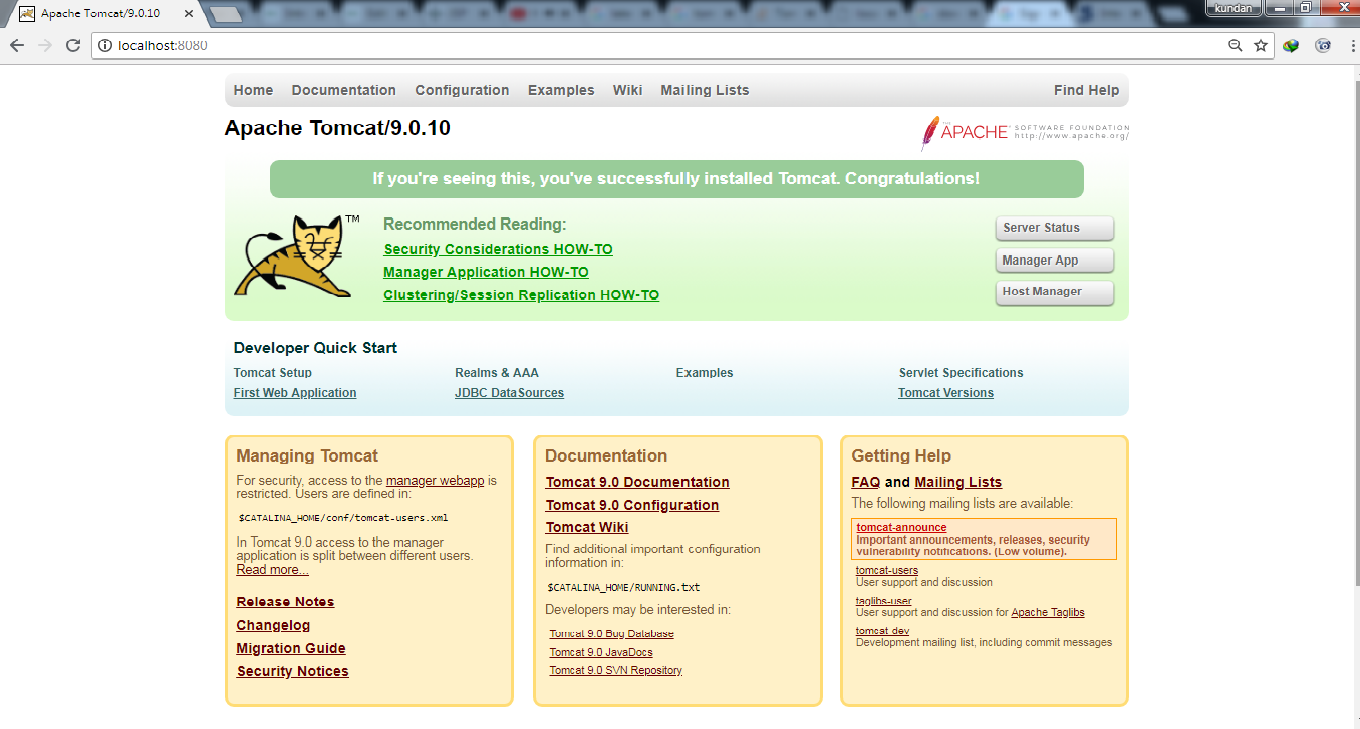
Task: Open Tomcat Versions link
Action: click(946, 393)
